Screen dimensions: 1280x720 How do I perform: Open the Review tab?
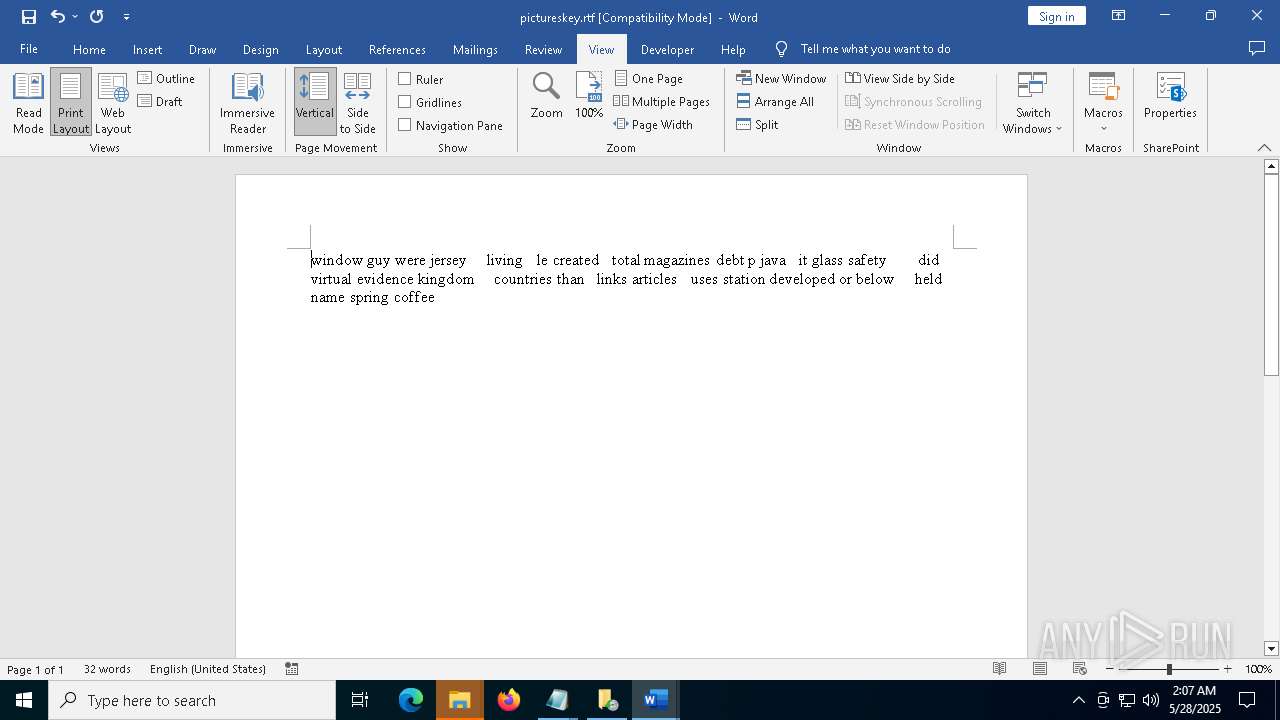click(x=543, y=49)
